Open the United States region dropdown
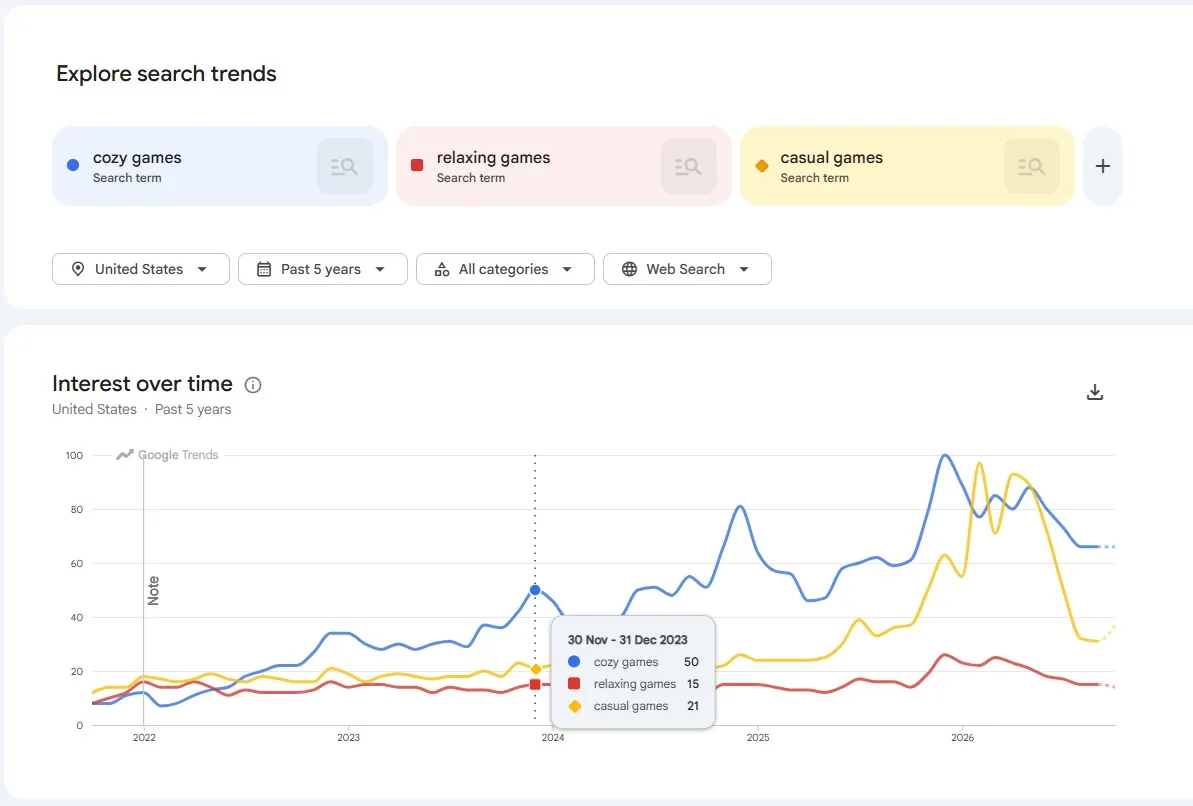The image size is (1193, 806). point(141,269)
